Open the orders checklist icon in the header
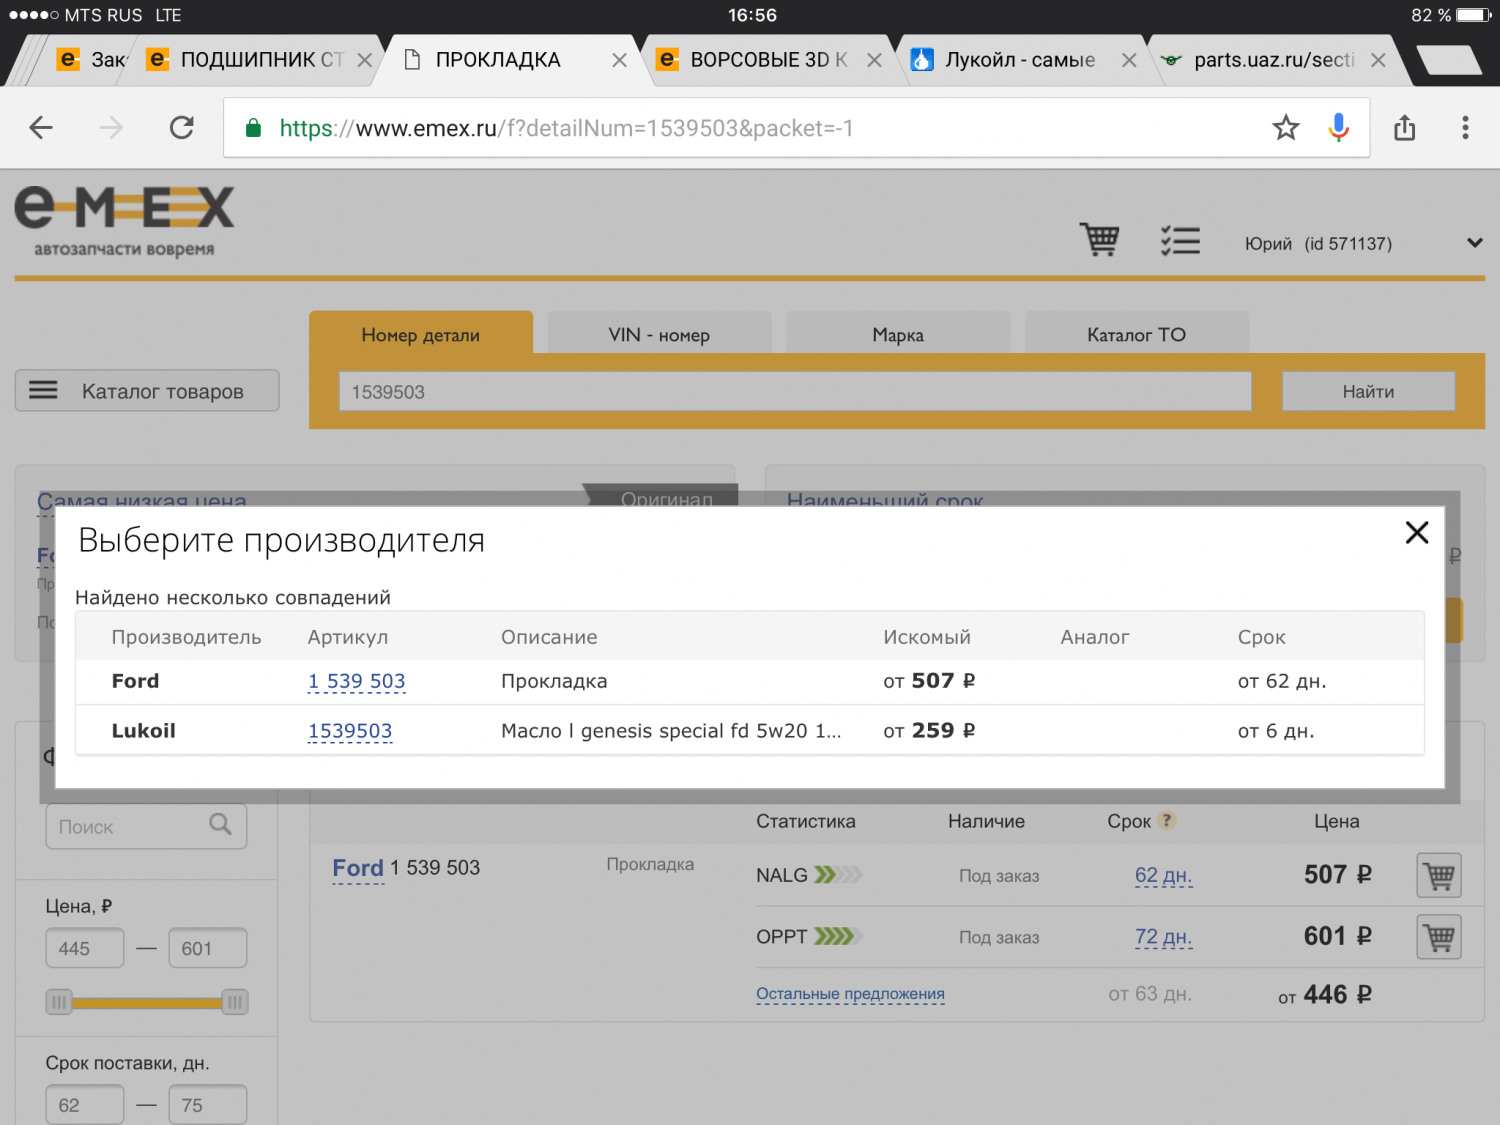Image resolution: width=1500 pixels, height=1125 pixels. (1181, 241)
